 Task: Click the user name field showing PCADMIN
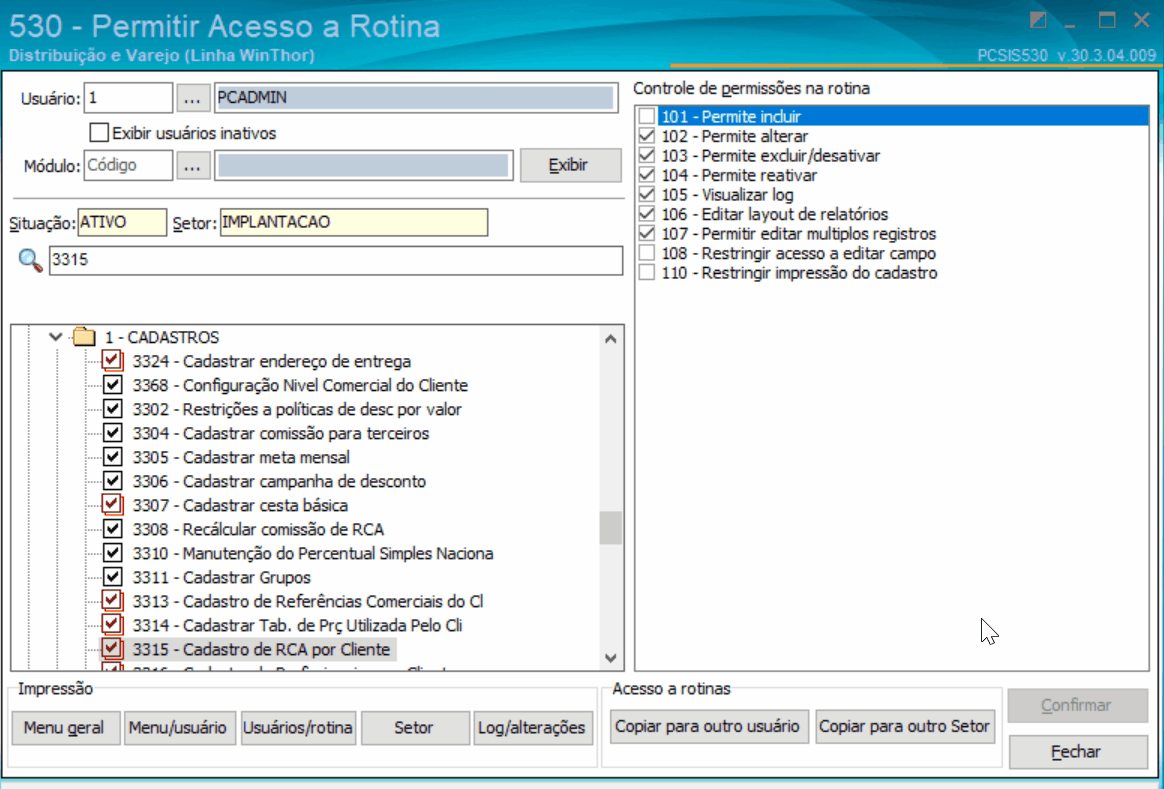click(x=416, y=98)
